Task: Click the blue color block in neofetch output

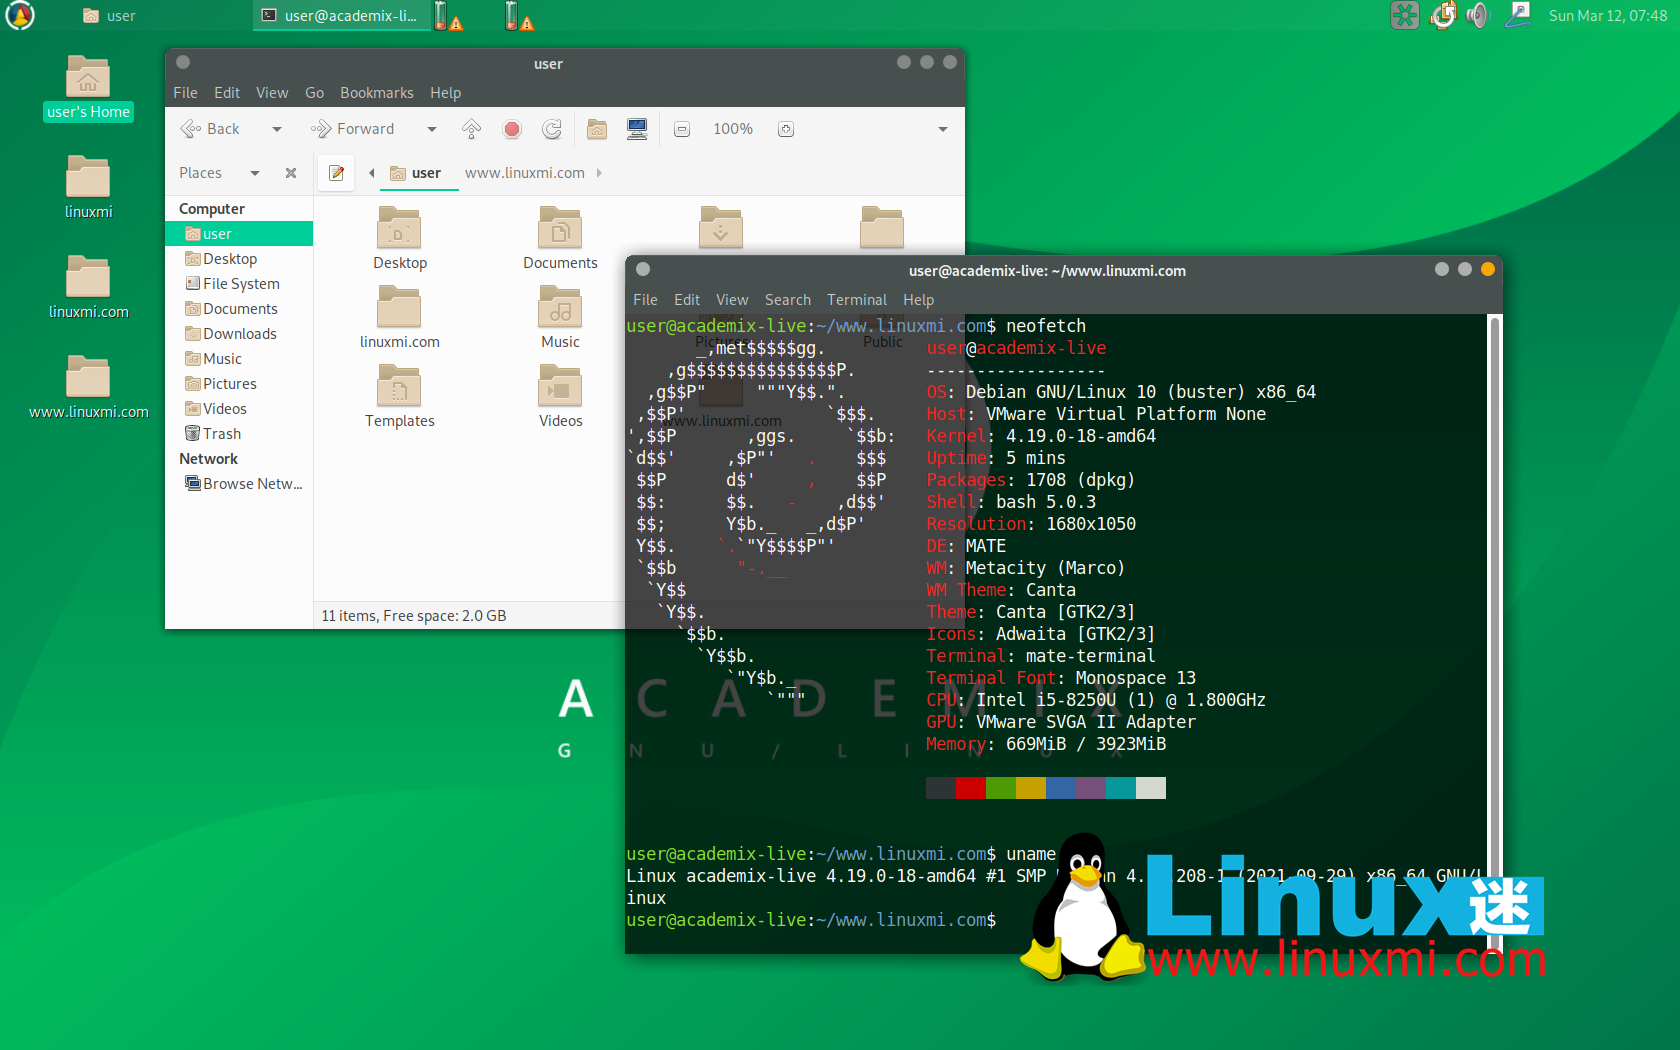Action: coord(1061,788)
